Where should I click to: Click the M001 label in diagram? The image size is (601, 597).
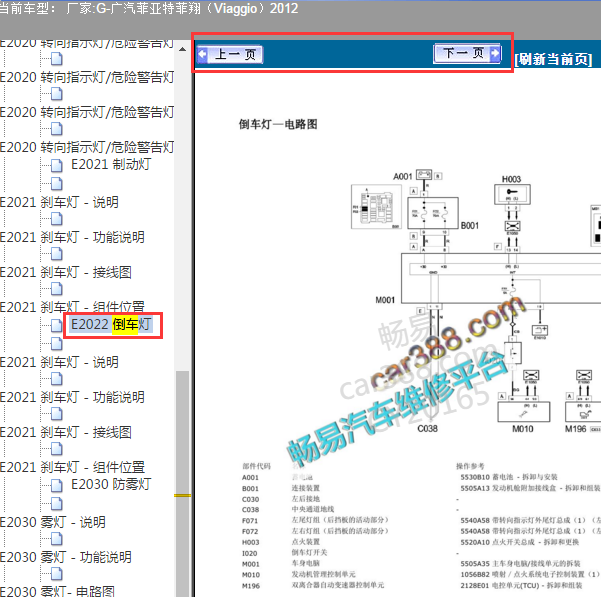coord(385,300)
